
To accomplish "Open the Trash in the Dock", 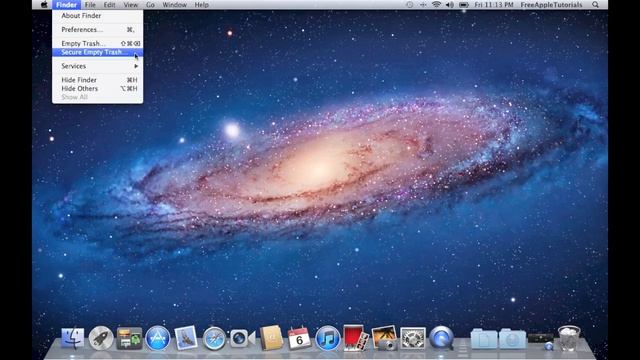I will coord(569,338).
